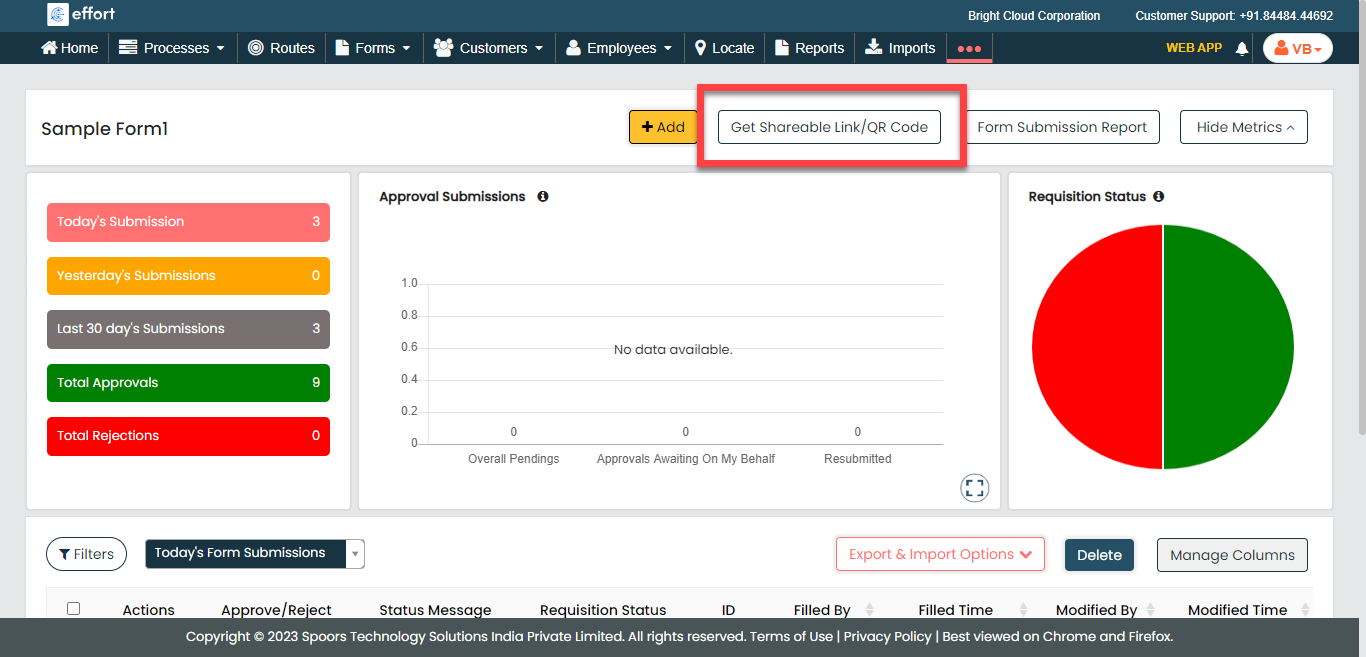Tick the select-all table header checkbox
Image resolution: width=1366 pixels, height=657 pixels.
[73, 608]
